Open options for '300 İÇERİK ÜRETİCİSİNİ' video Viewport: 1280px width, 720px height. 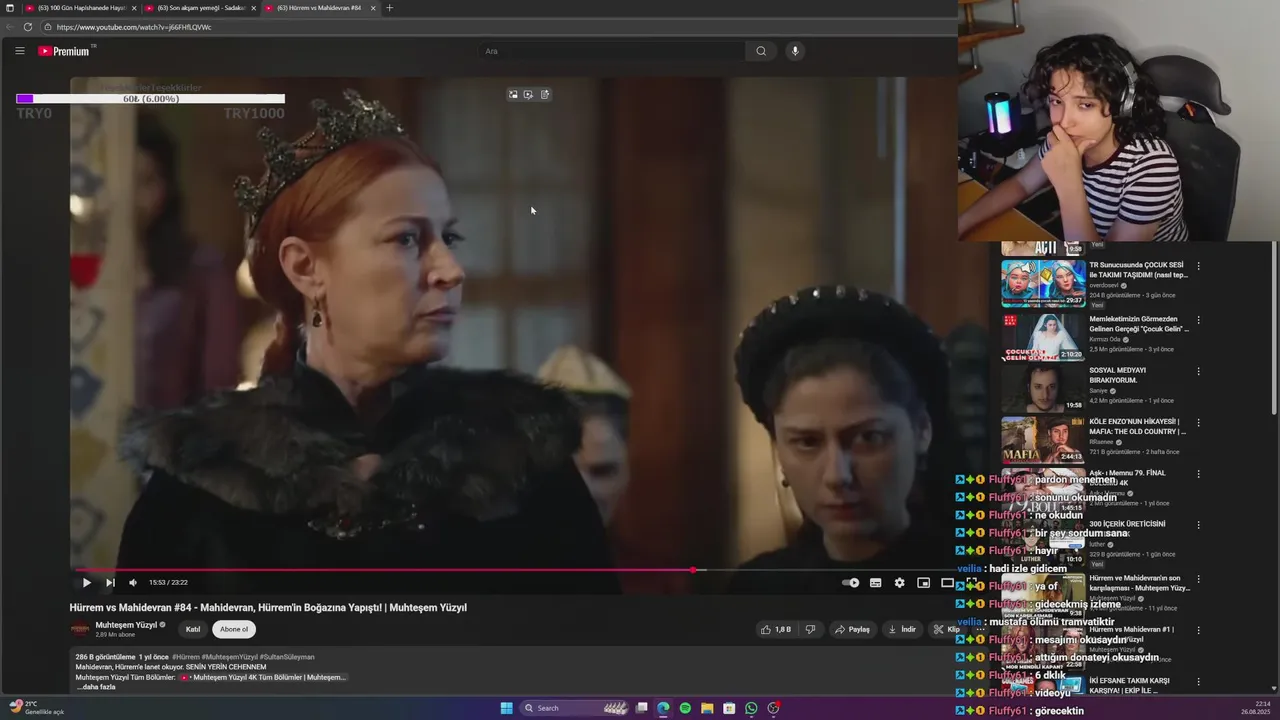(1198, 524)
